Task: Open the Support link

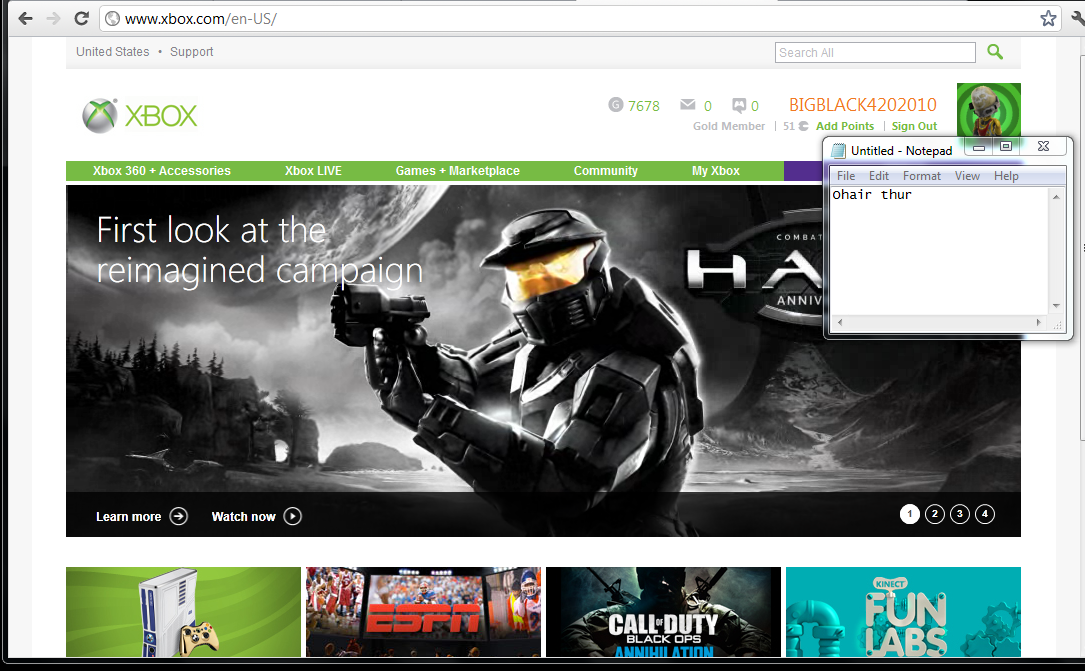Action: 192,52
